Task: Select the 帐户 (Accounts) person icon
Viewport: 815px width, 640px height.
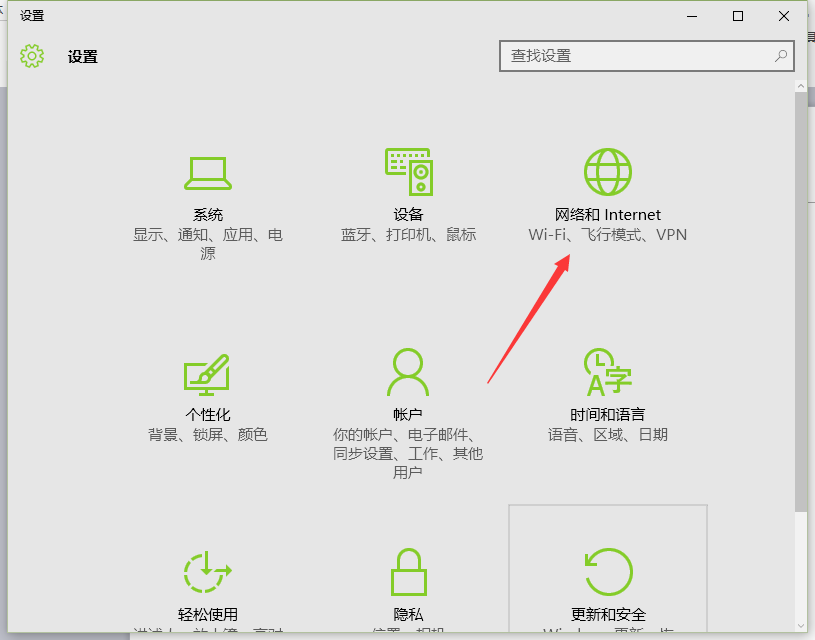Action: tap(408, 373)
